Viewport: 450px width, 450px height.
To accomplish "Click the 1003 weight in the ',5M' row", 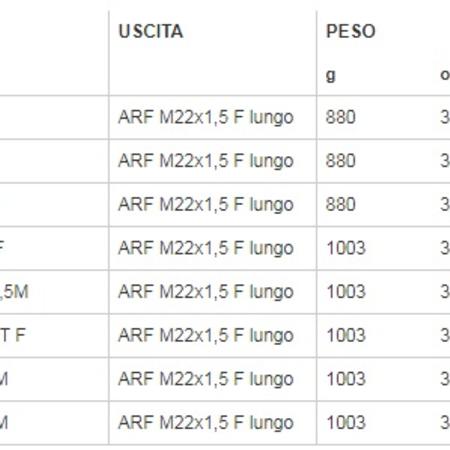I will coord(346,292).
